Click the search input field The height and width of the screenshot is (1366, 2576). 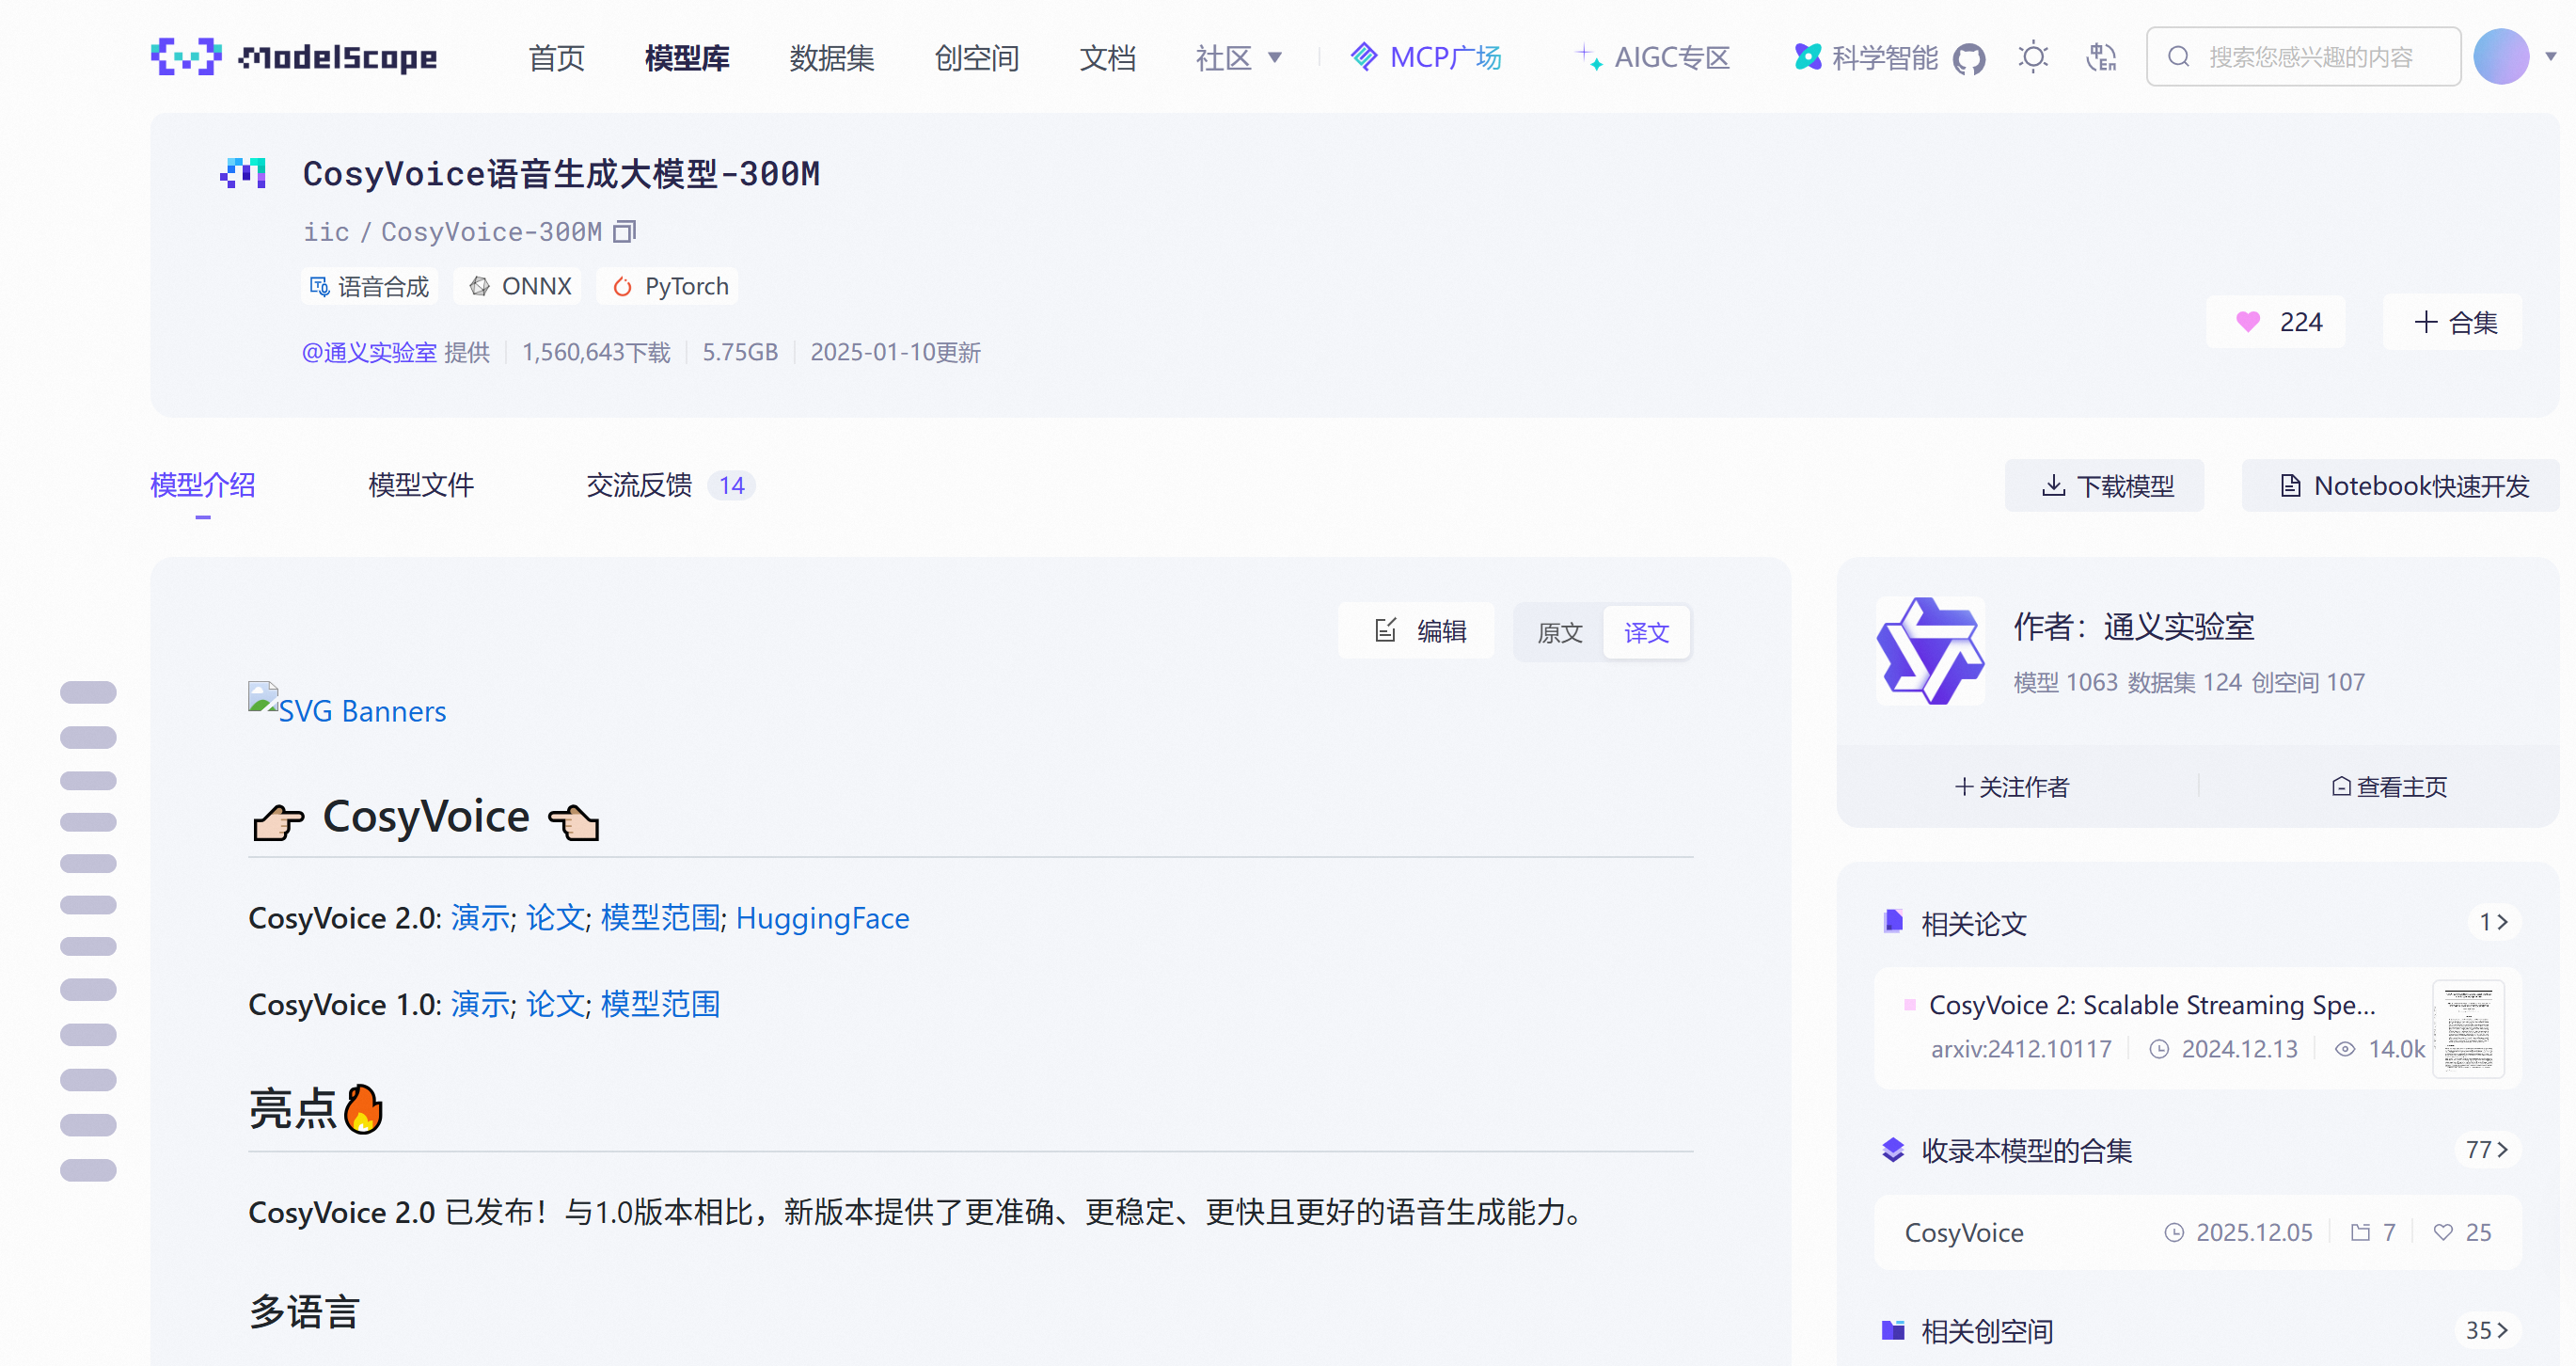tap(2310, 57)
